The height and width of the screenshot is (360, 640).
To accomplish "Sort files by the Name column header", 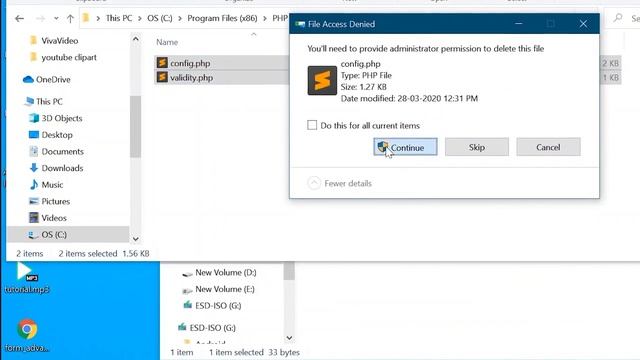I will [x=167, y=42].
